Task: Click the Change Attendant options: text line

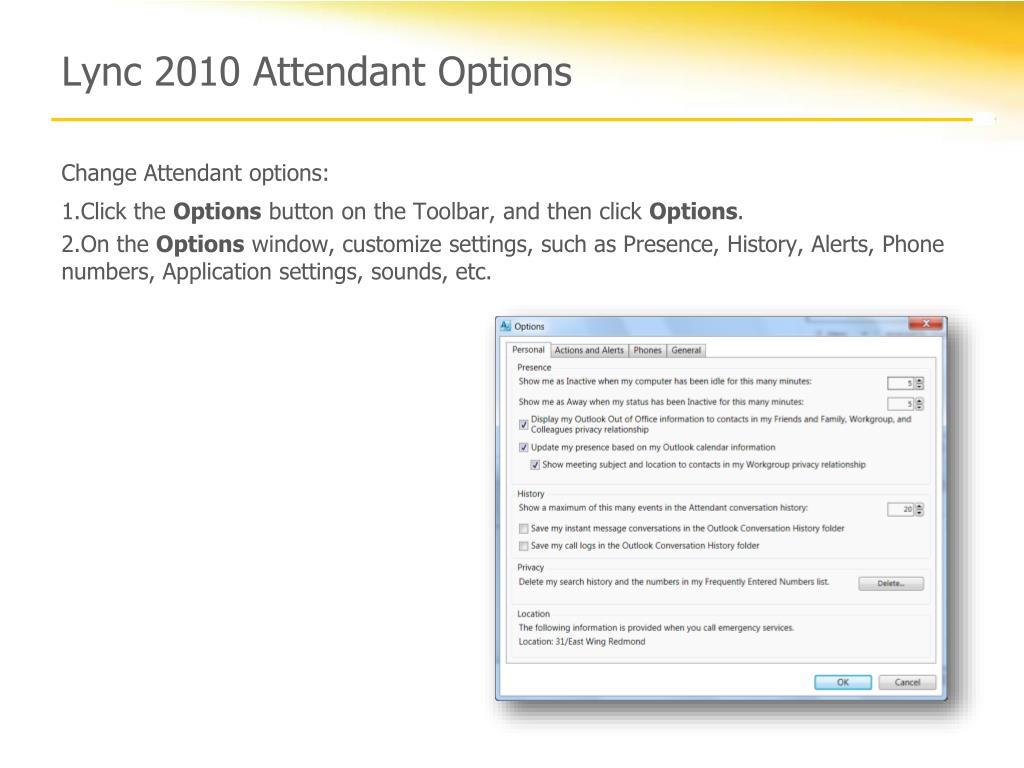Action: [195, 173]
